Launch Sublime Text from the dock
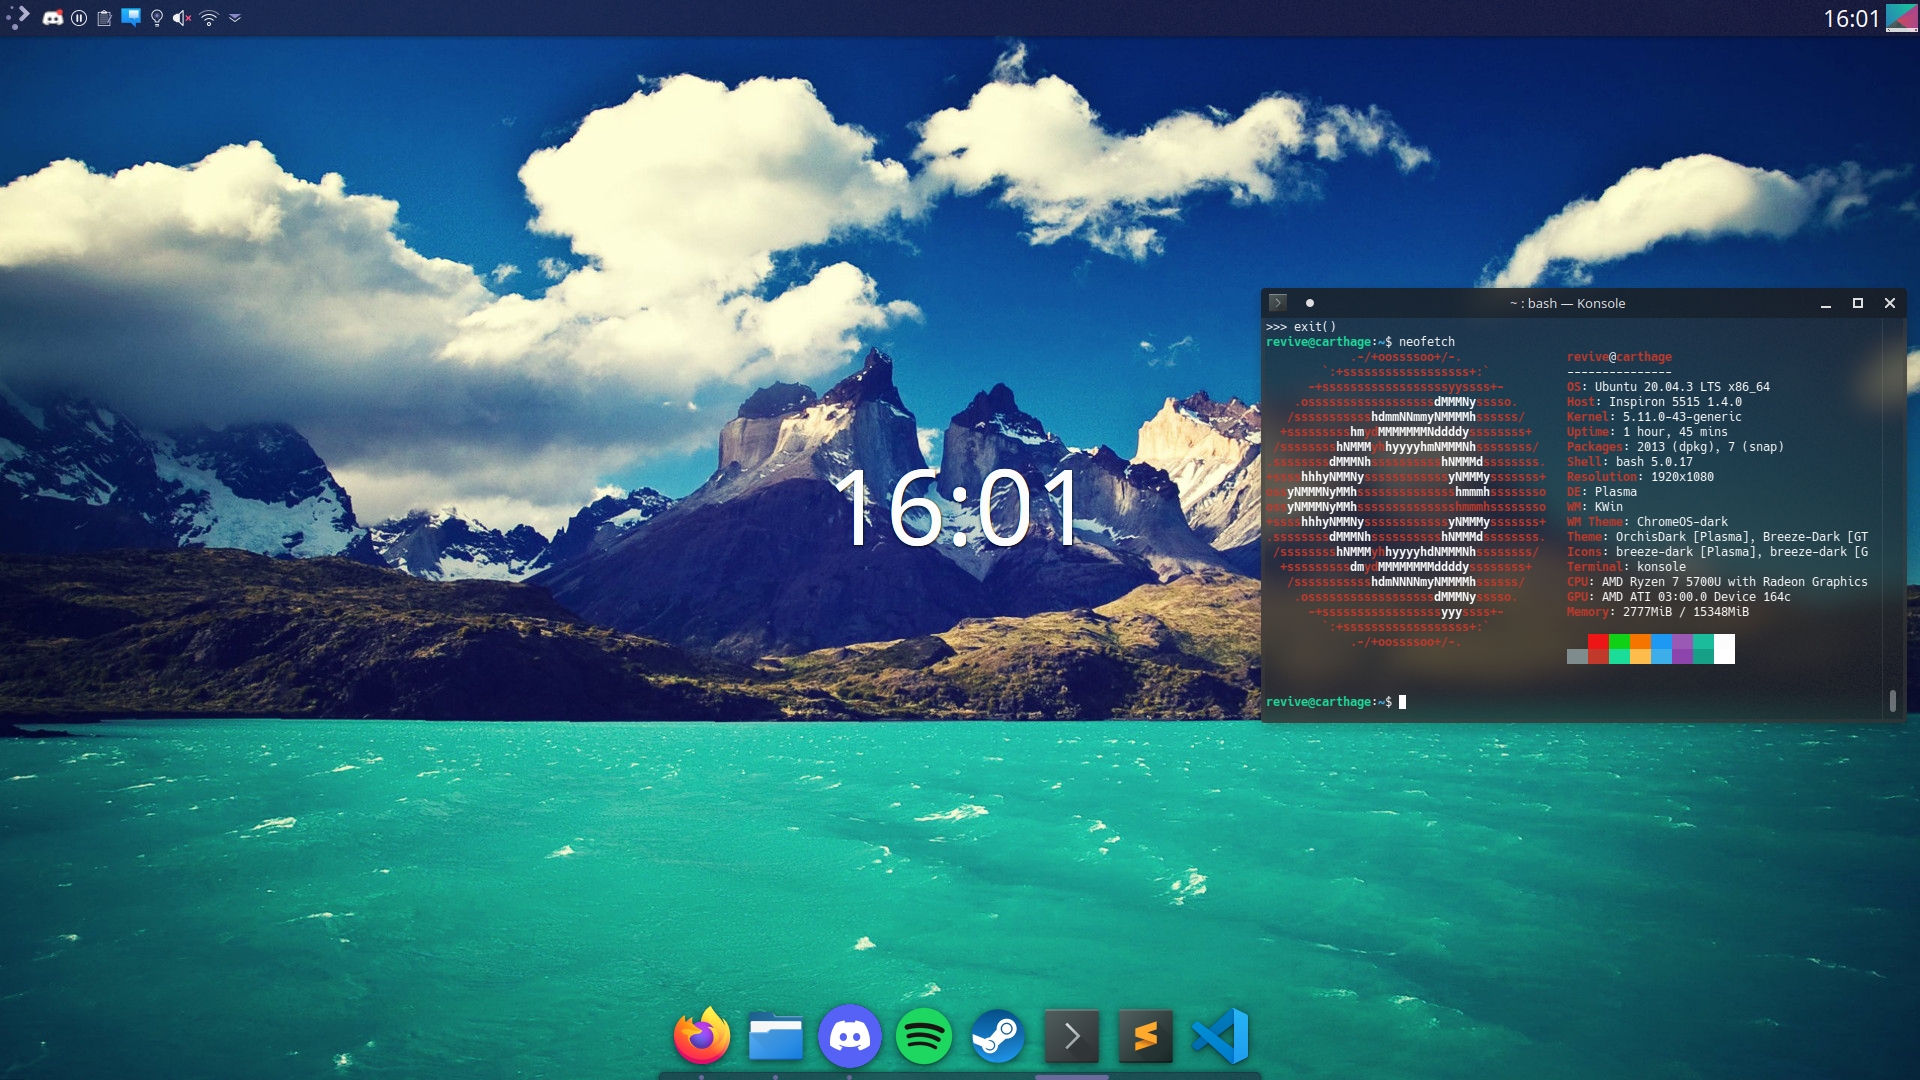The width and height of the screenshot is (1920, 1080). [1146, 1036]
